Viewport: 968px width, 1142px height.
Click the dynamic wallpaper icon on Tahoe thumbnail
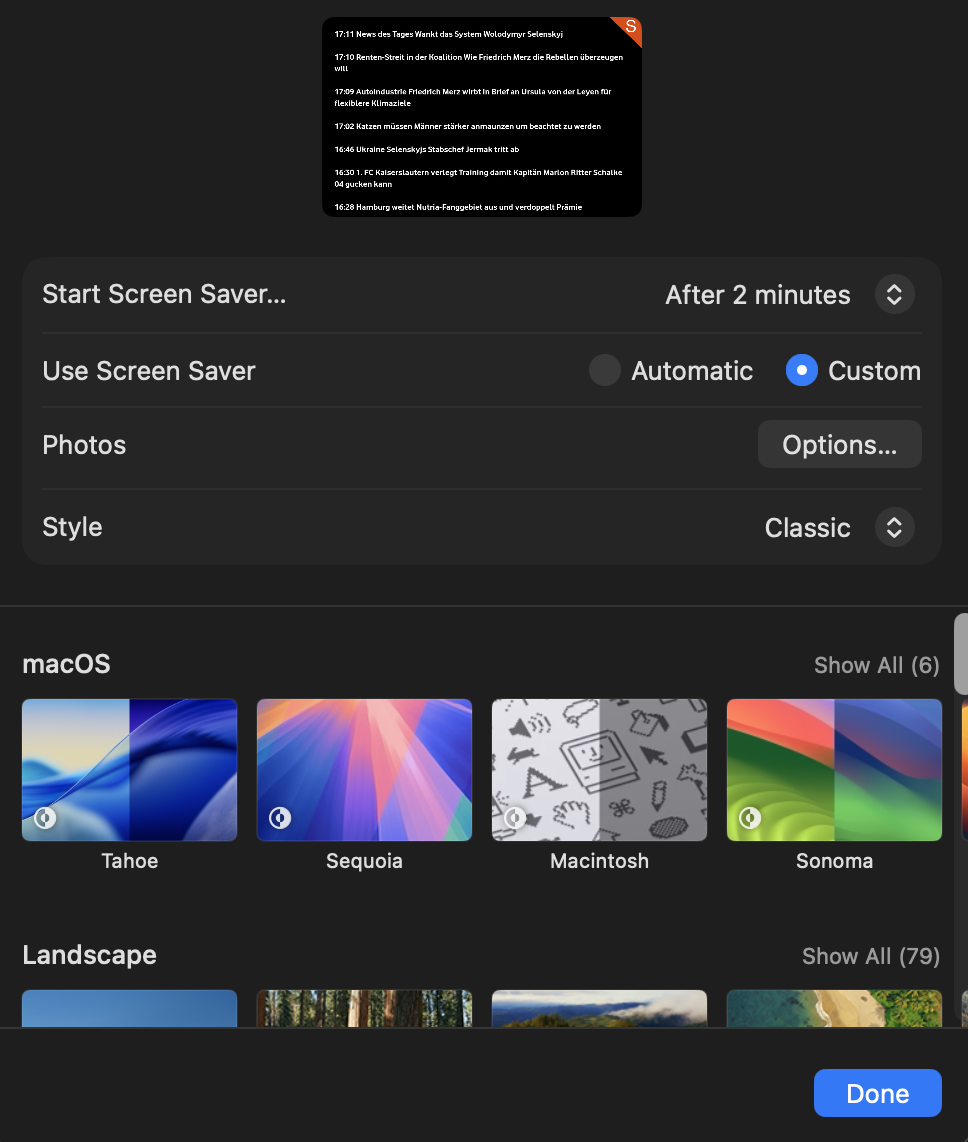point(45,818)
